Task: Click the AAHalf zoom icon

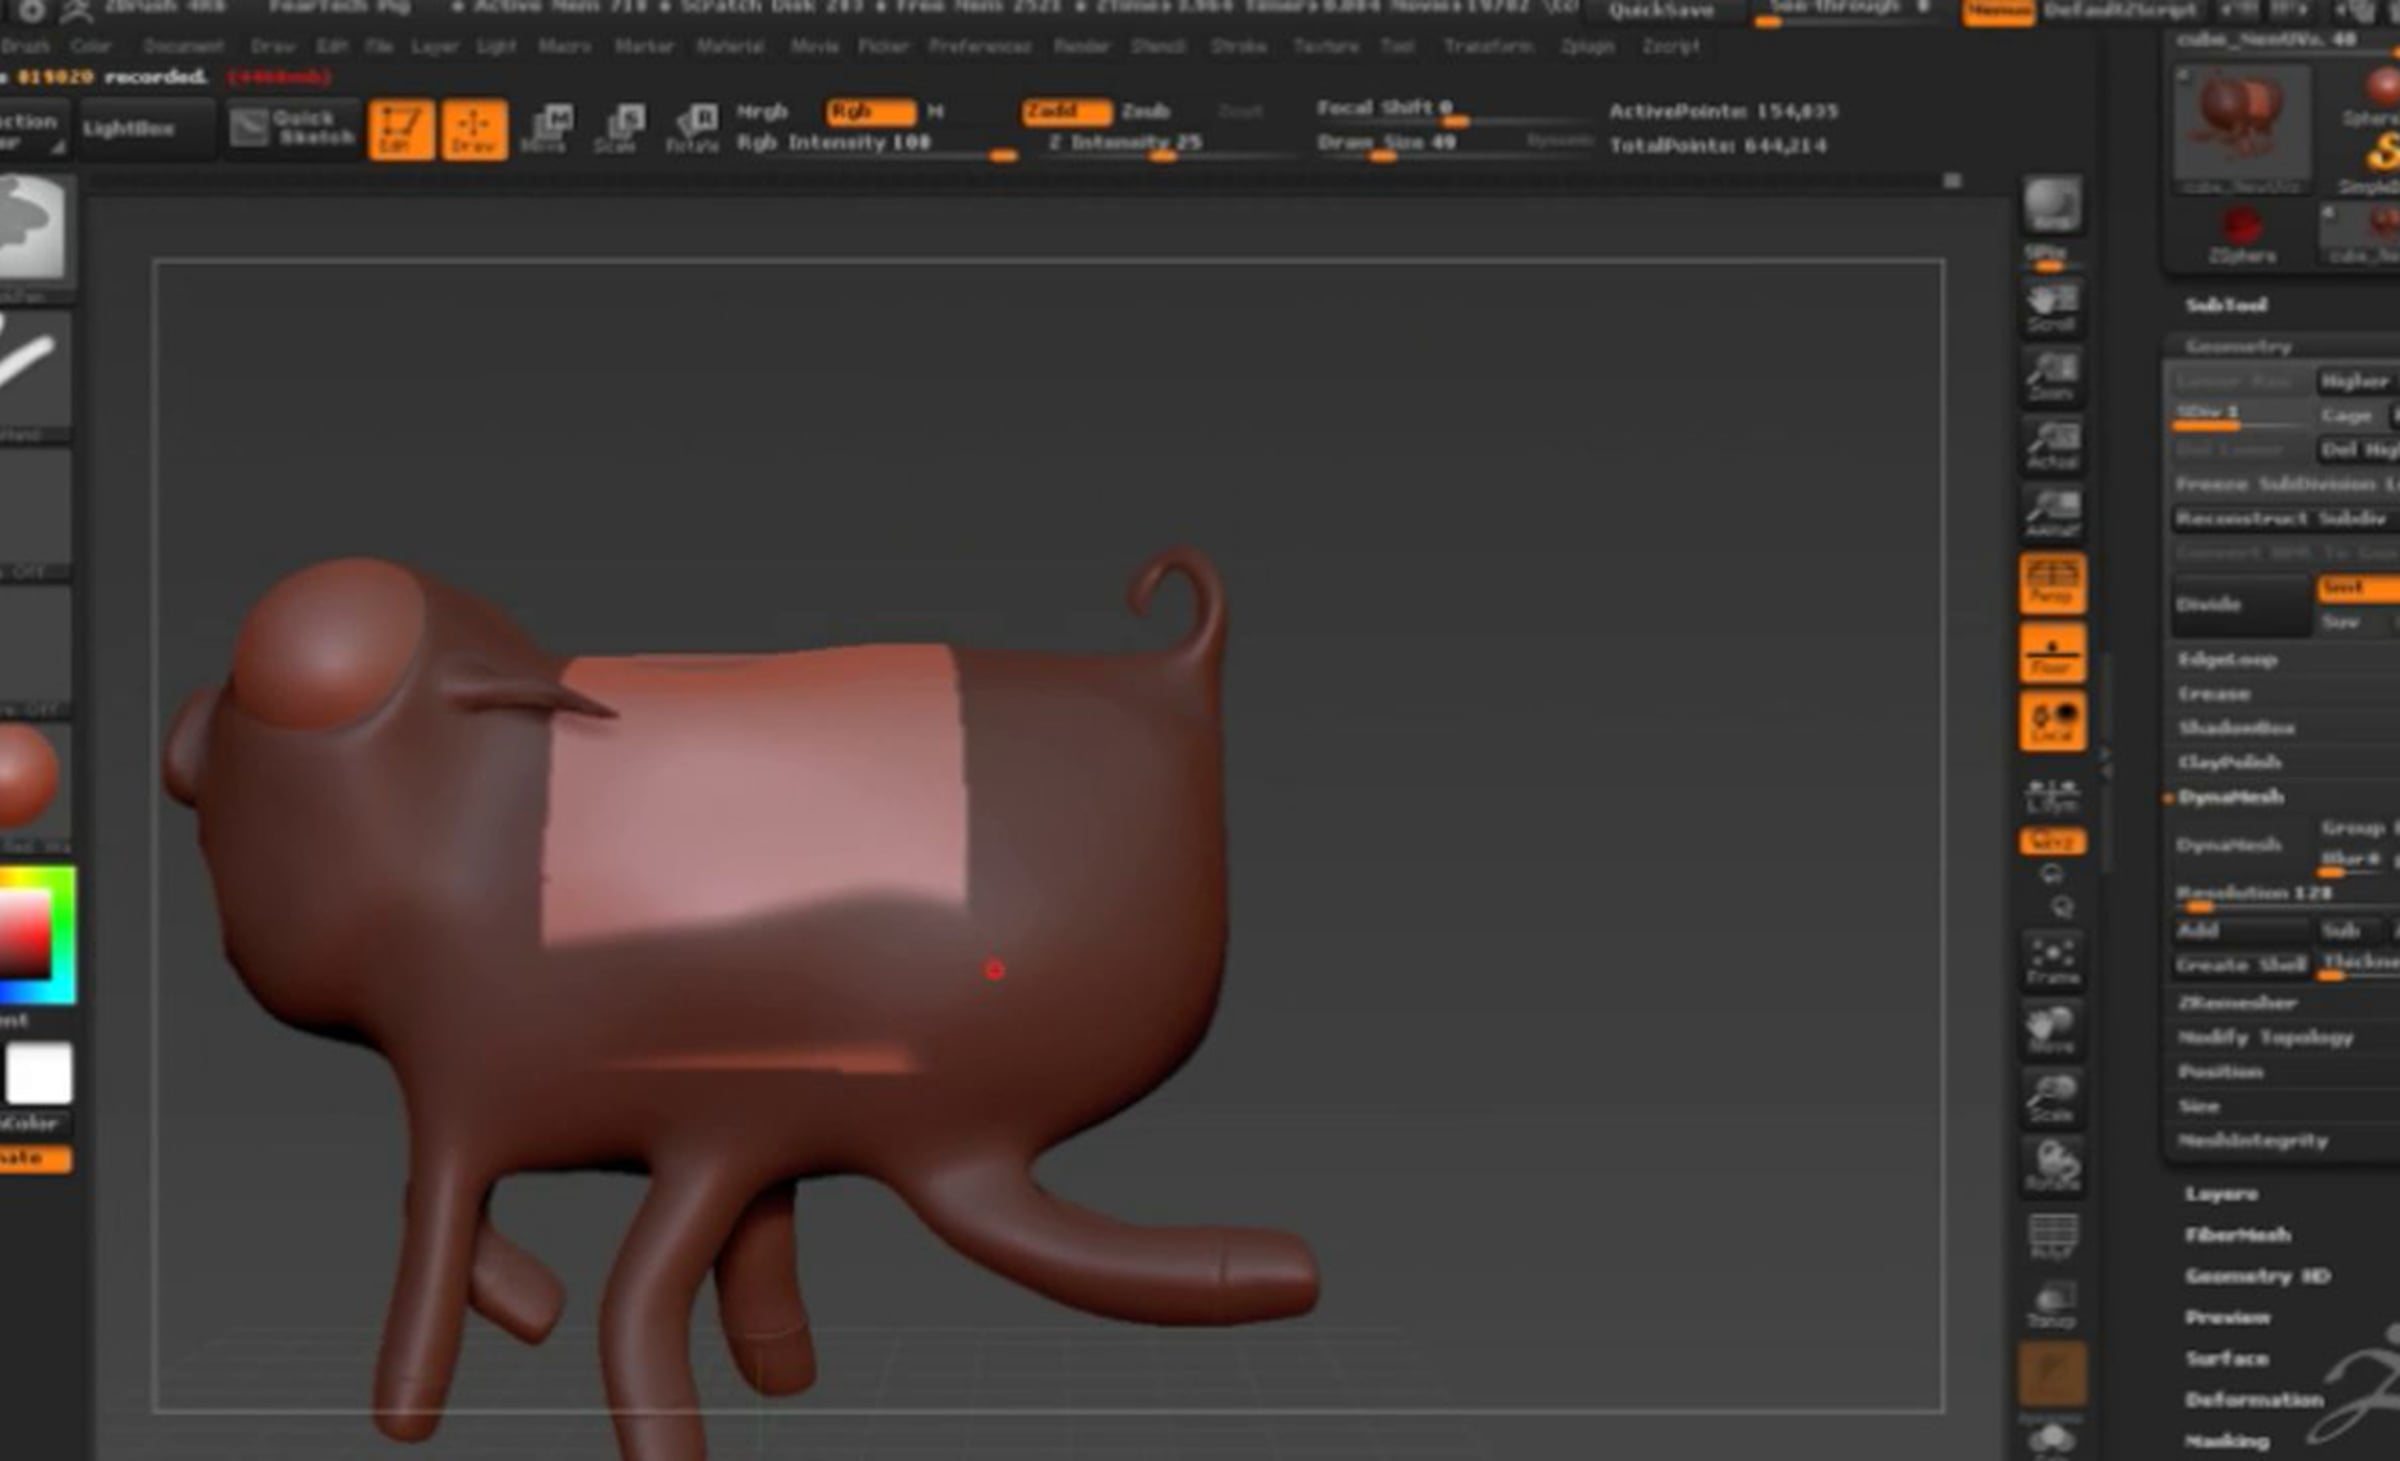Action: (2052, 512)
